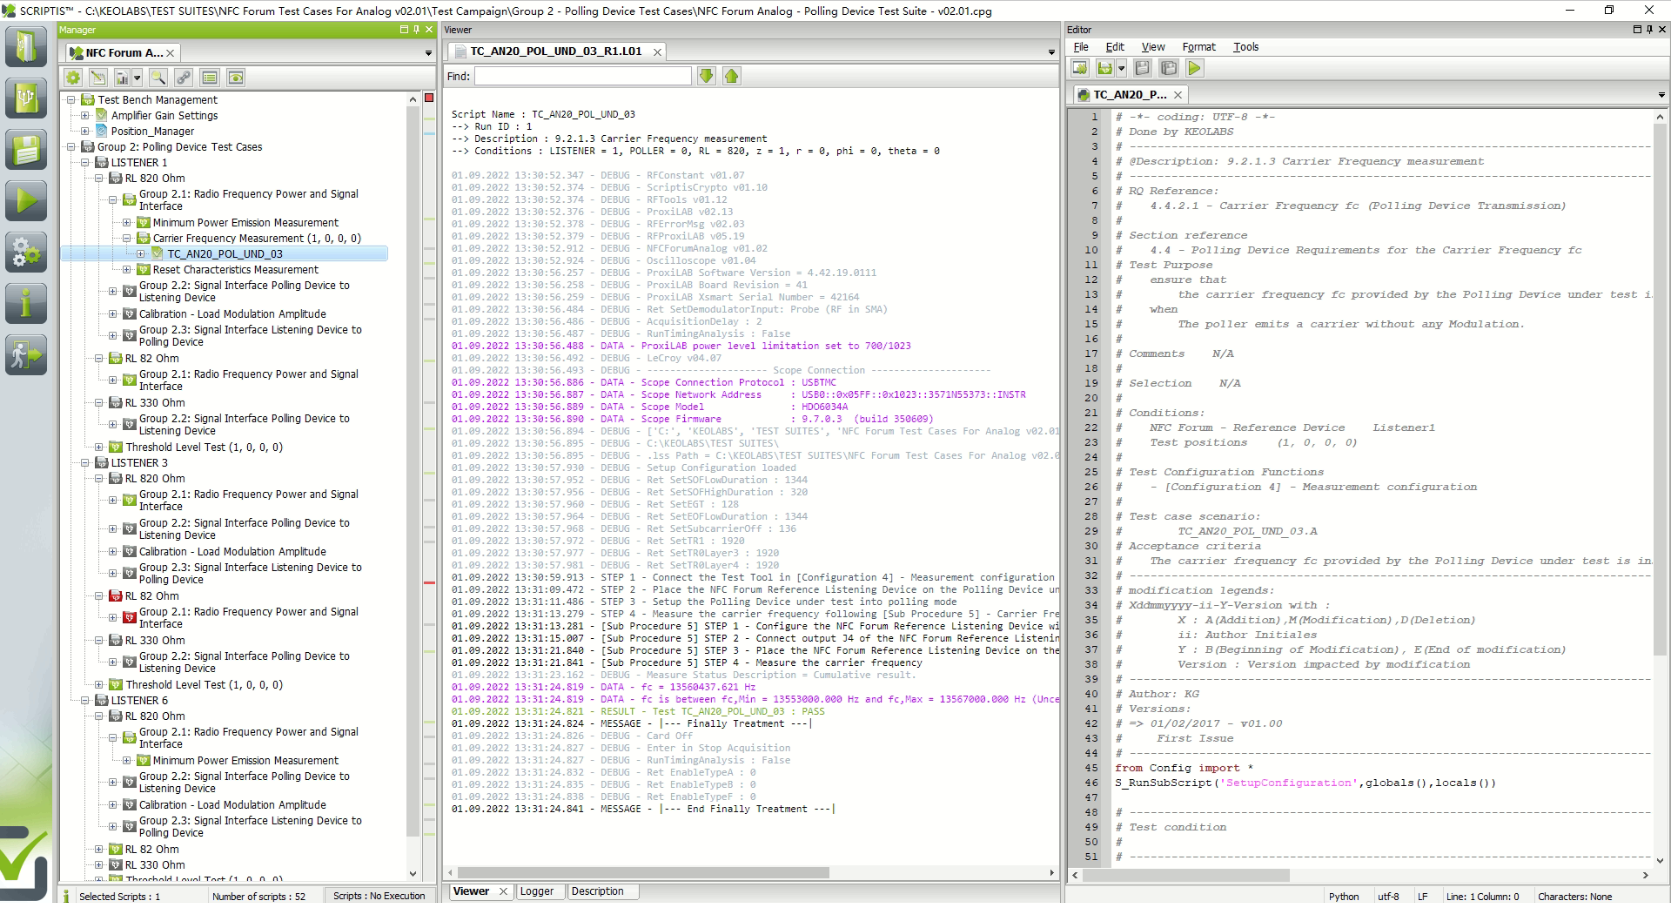Switch to the Logger tab

537,892
